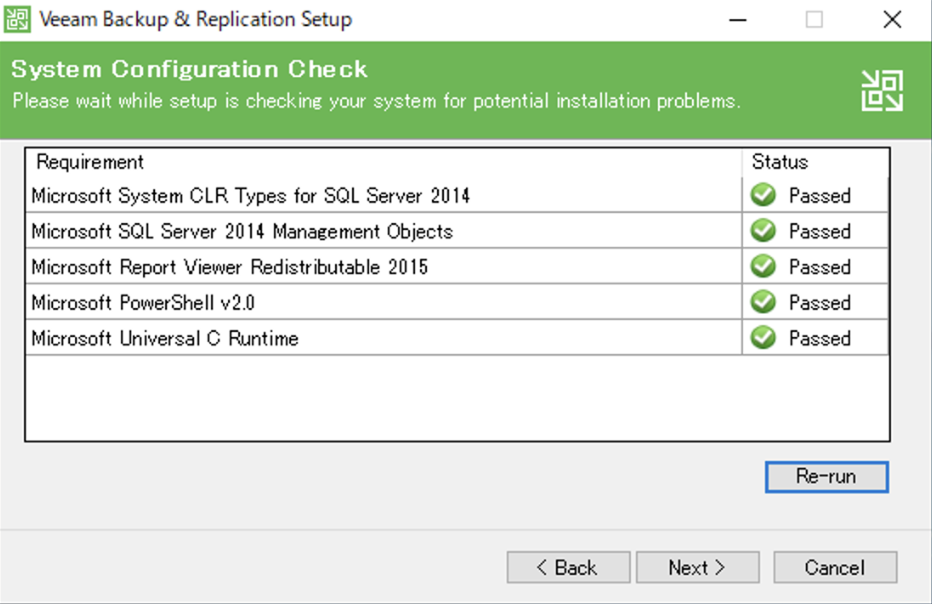Screen dimensions: 932x604
Task: Click Passed status text for Universal C Runtime
Action: coord(820,338)
